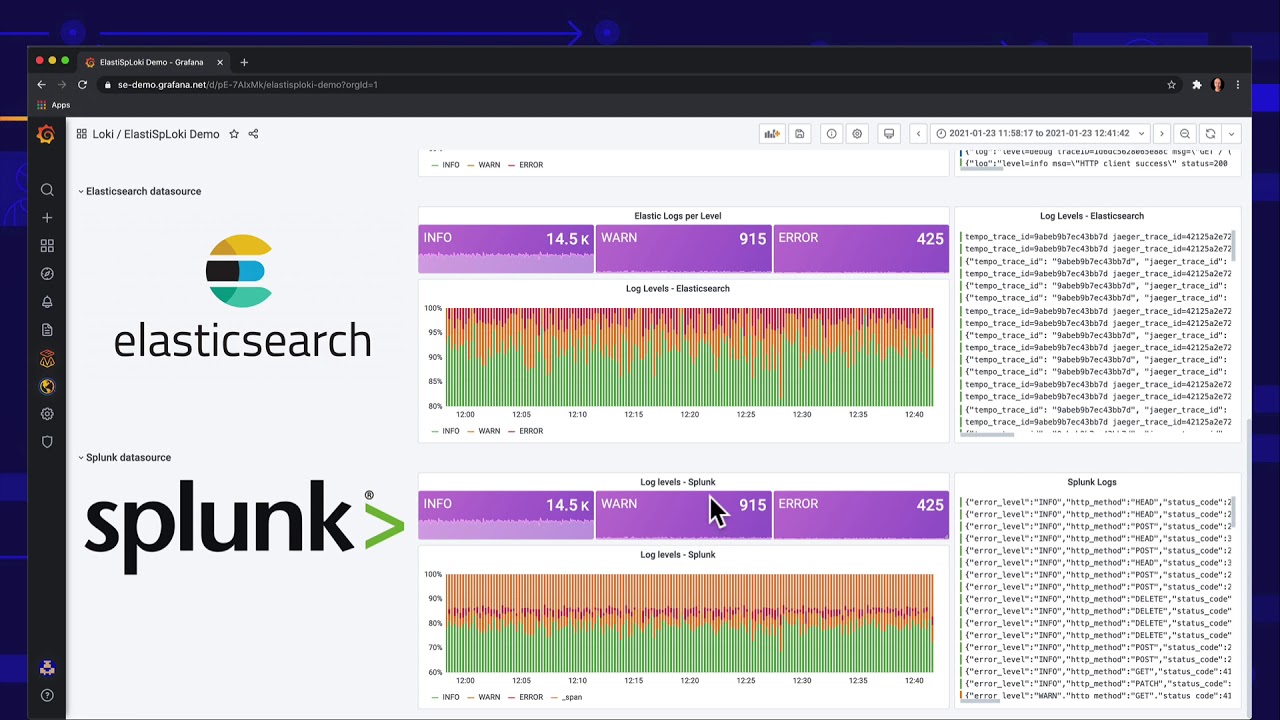Click Splunk INFO 14.5 K stat tile
The width and height of the screenshot is (1280, 720).
pyautogui.click(x=506, y=515)
